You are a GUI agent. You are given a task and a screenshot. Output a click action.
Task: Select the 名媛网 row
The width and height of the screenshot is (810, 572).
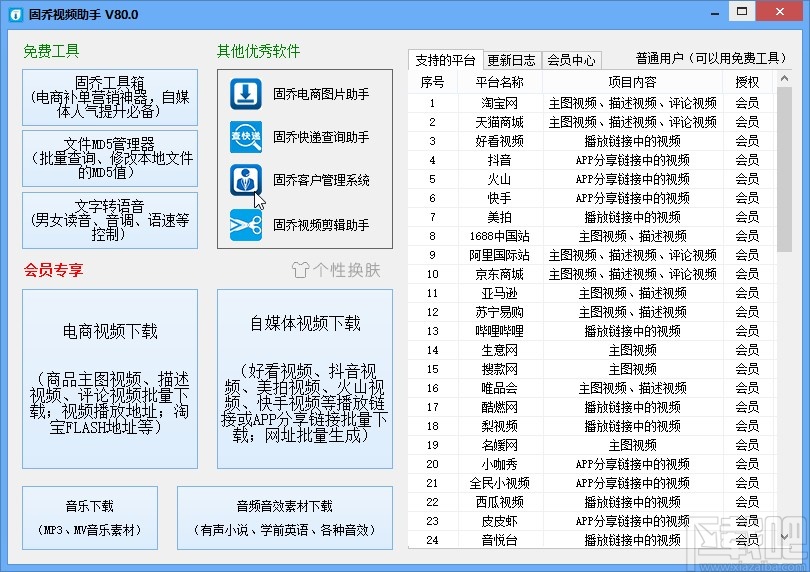pos(592,445)
